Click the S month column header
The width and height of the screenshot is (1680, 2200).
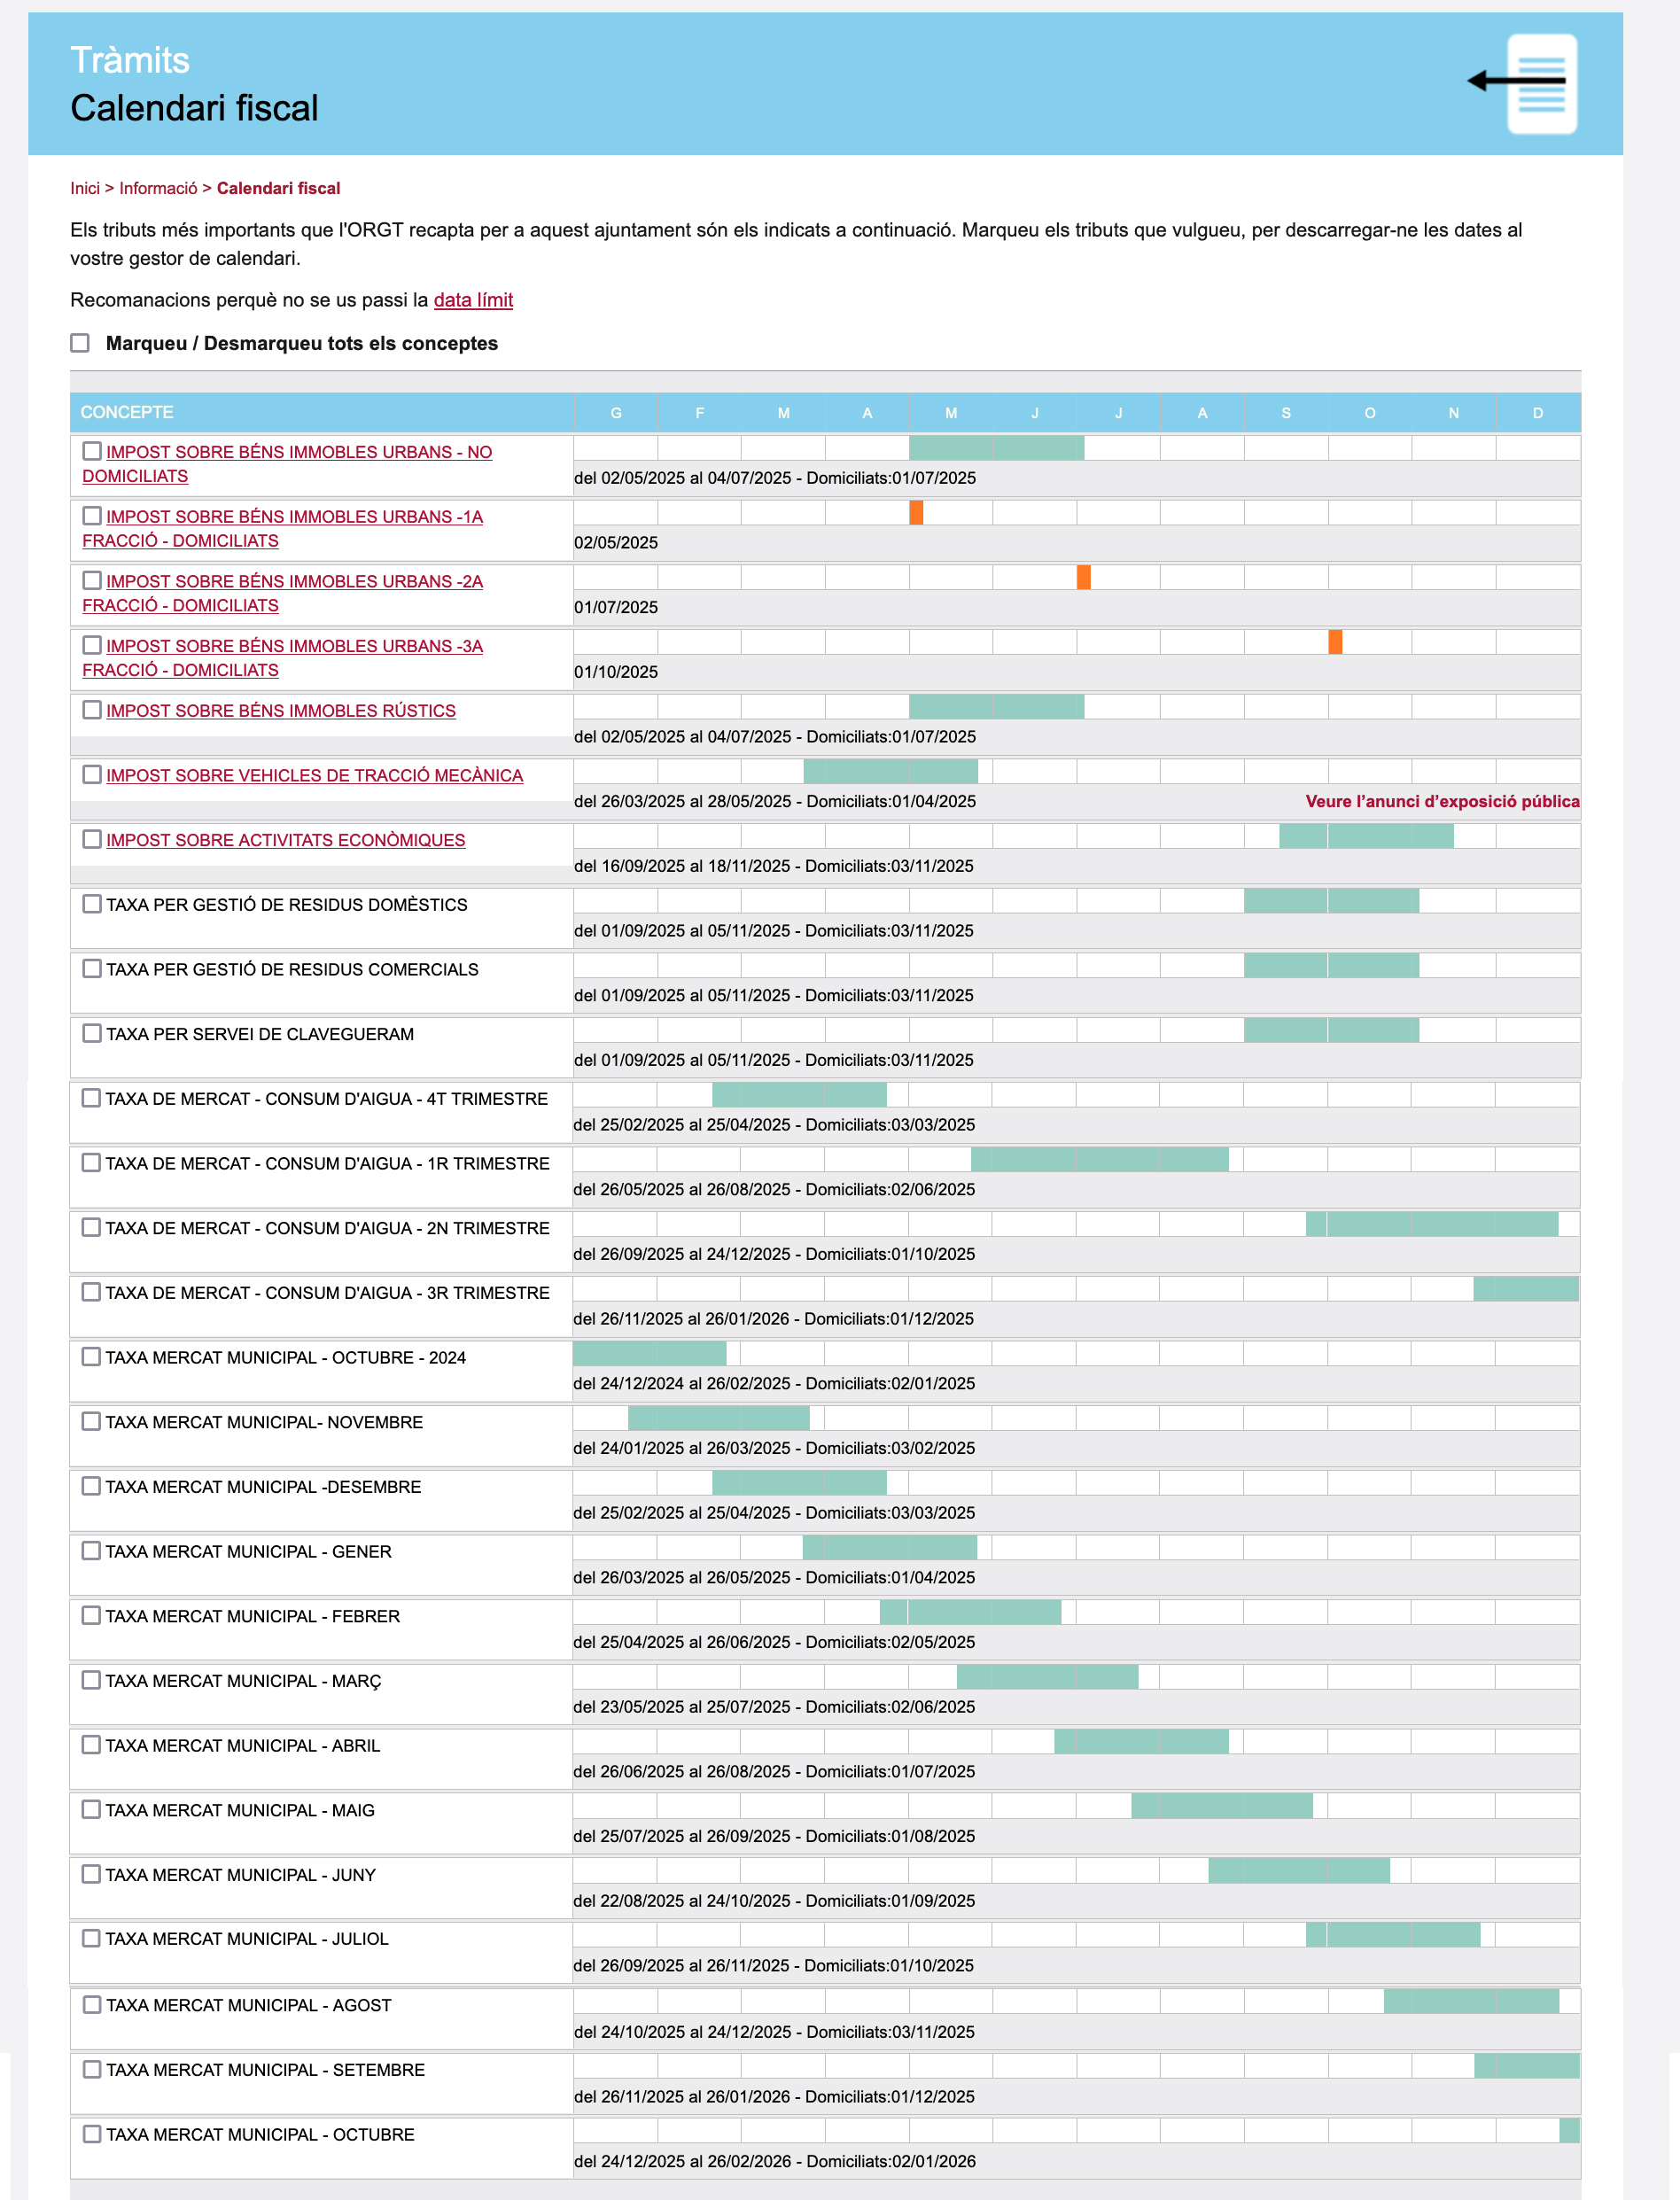point(1286,412)
